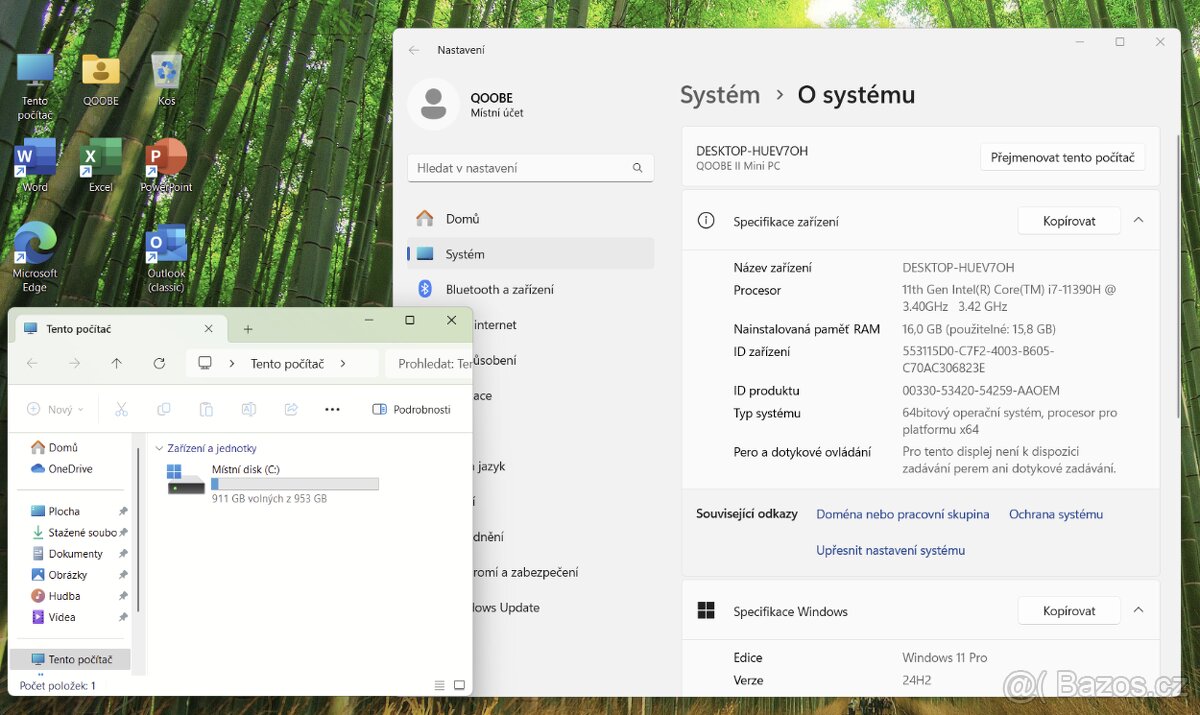Viewport: 1200px width, 715px height.
Task: Open the Ochrana systému link
Action: click(1055, 514)
